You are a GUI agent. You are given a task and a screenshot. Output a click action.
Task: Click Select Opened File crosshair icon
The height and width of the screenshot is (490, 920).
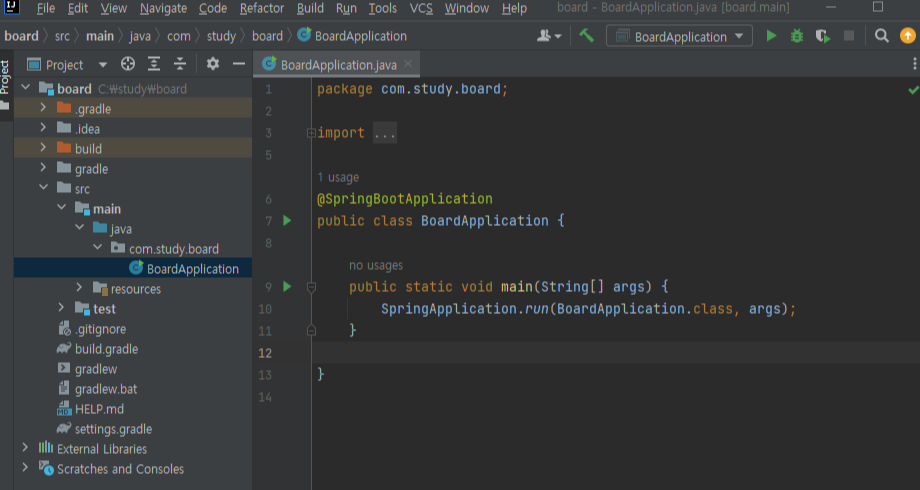coord(128,64)
